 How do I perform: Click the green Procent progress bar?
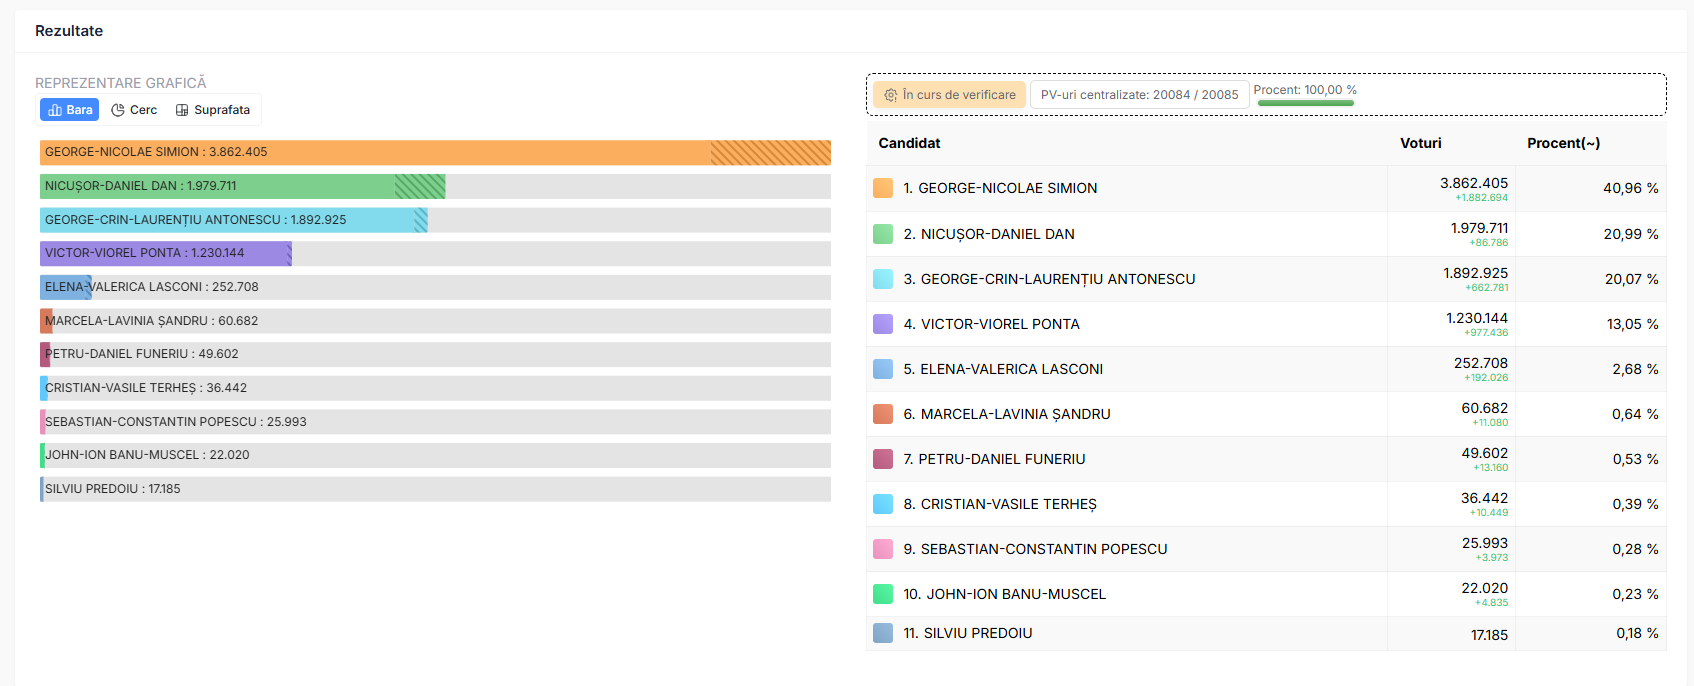[x=1305, y=103]
